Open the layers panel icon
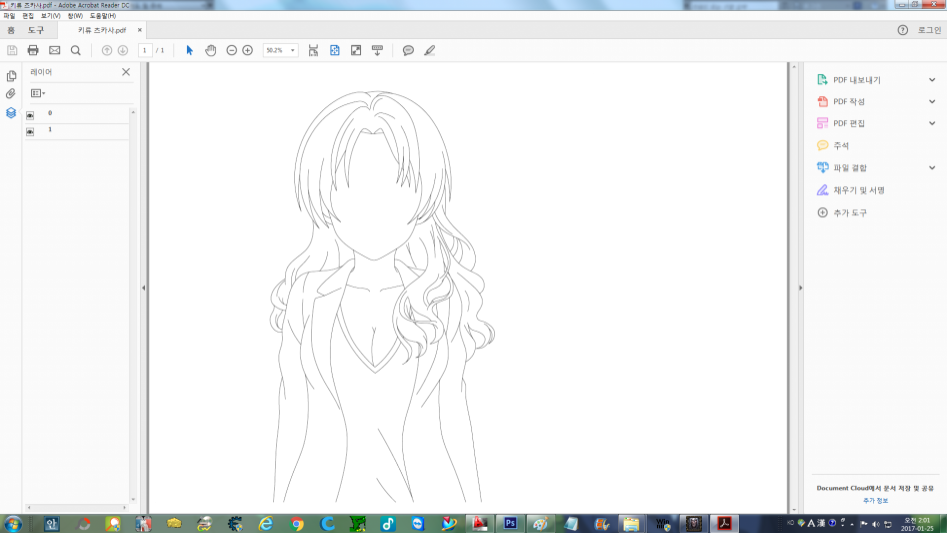The height and width of the screenshot is (533, 947). tap(11, 113)
